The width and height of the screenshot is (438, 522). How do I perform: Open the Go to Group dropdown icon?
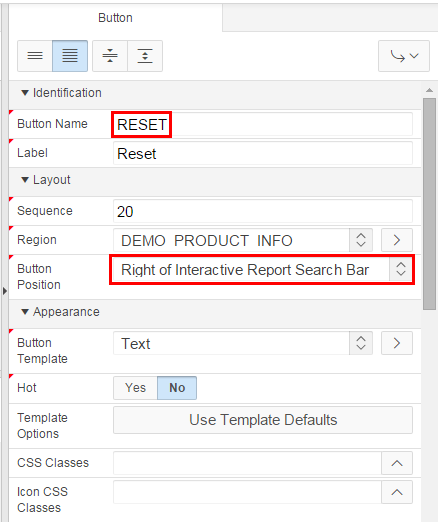point(404,56)
